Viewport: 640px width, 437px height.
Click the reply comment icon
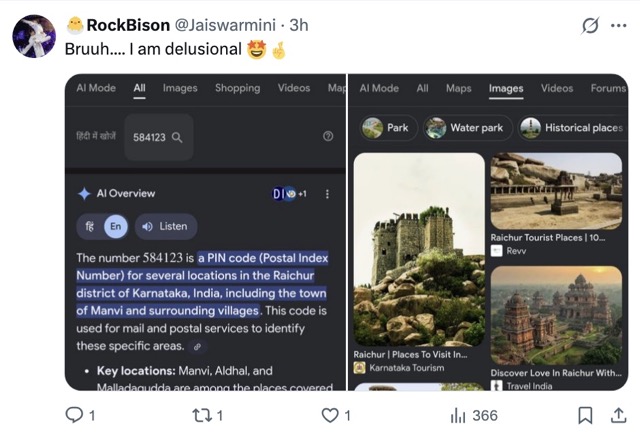73,415
